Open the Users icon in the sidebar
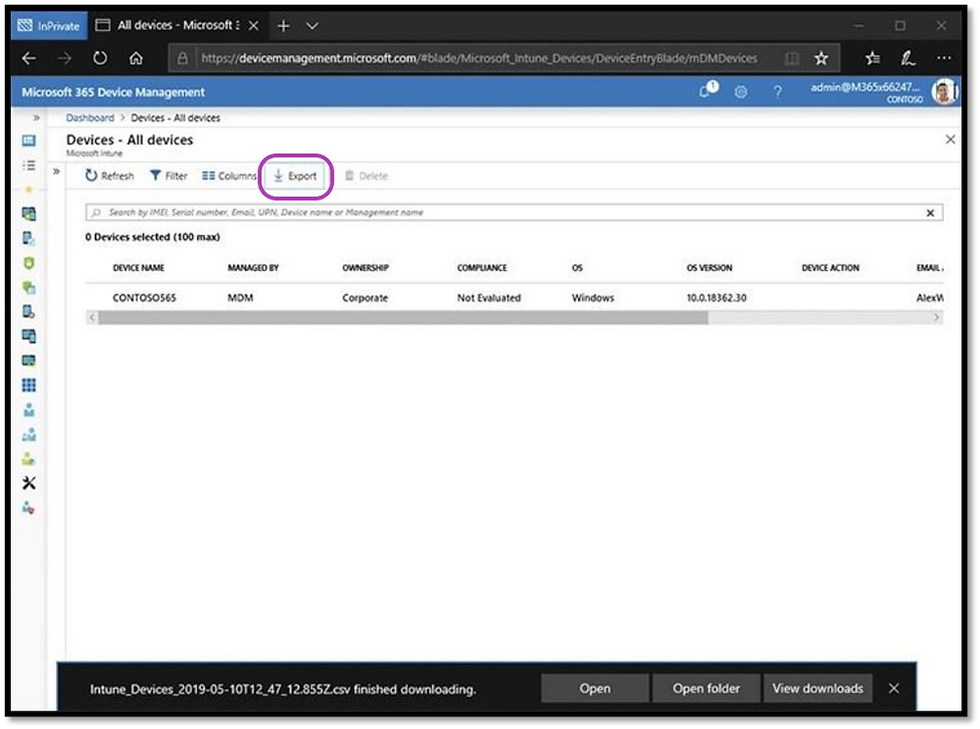Image resolution: width=980 pixels, height=729 pixels. pos(28,410)
